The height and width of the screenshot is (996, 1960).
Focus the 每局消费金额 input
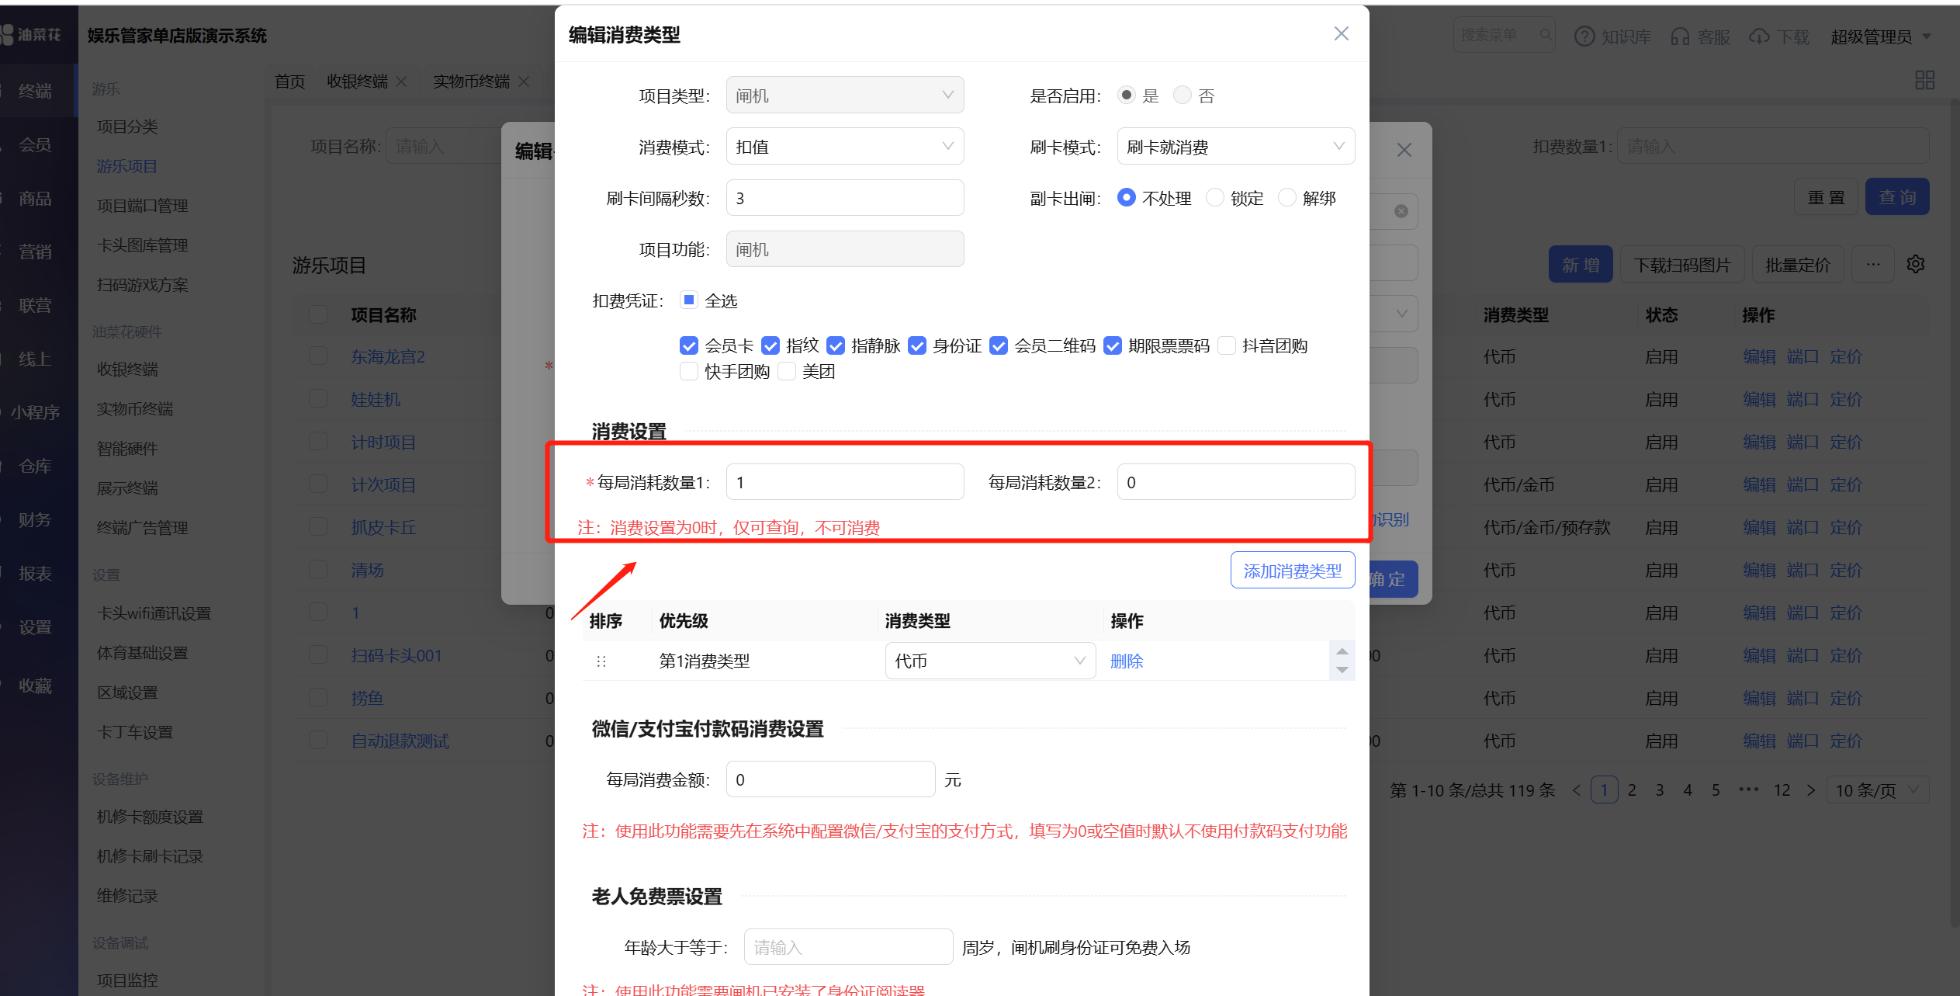click(831, 780)
